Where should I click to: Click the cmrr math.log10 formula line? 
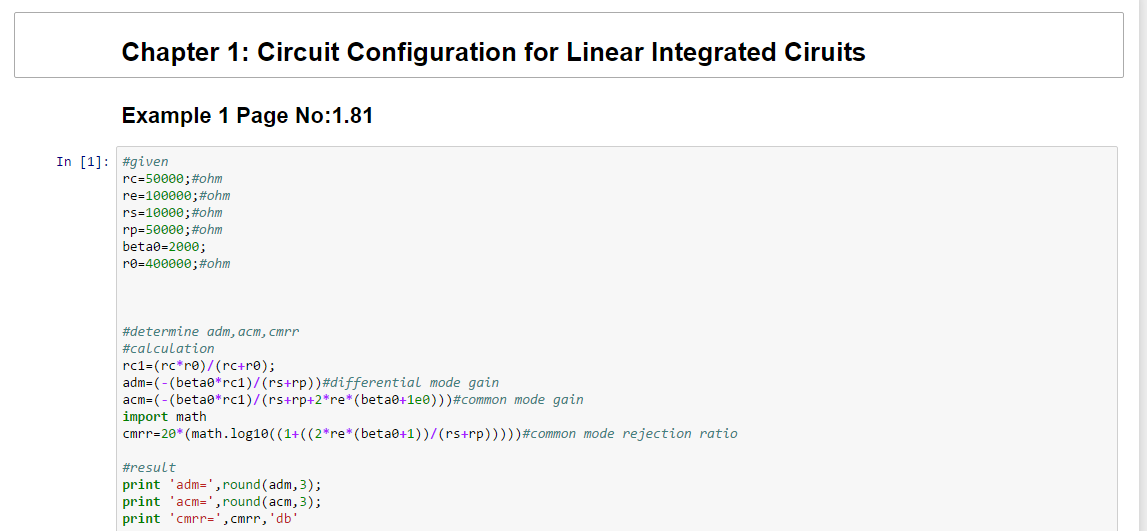(429, 434)
